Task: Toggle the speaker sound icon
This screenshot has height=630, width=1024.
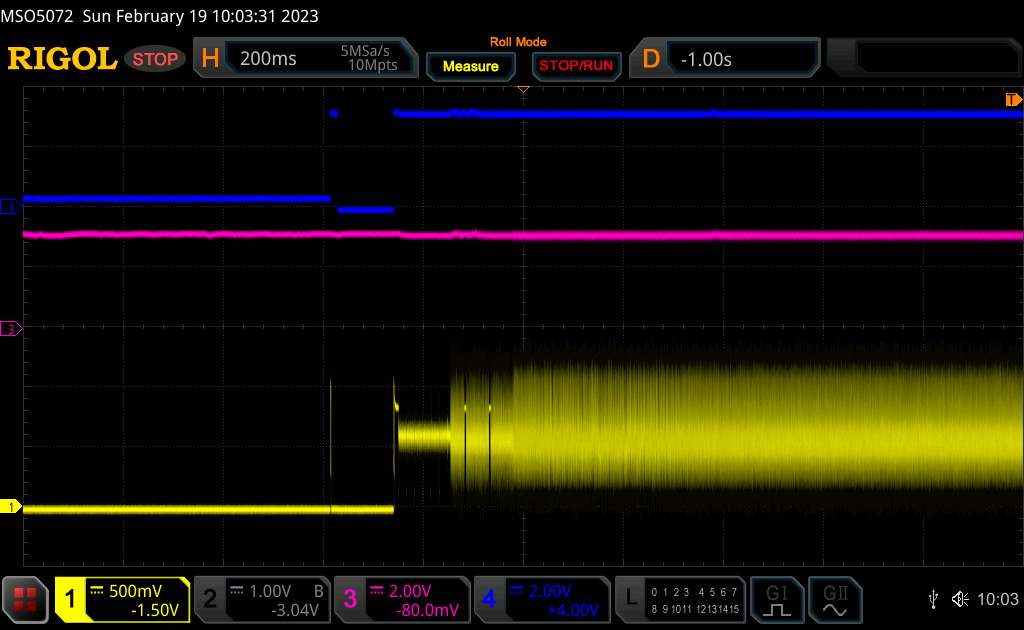Action: (x=959, y=599)
